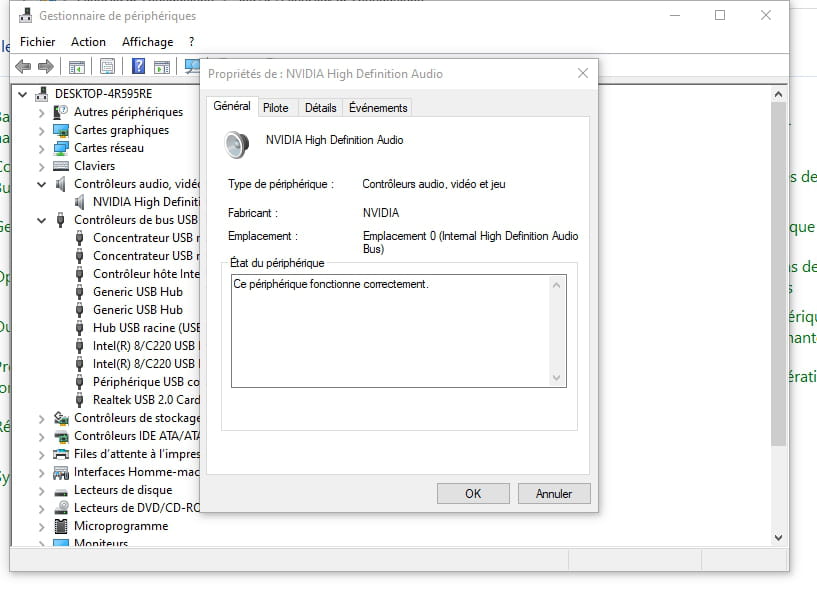Click the Interfaces Homme-machine category icon

[x=61, y=472]
